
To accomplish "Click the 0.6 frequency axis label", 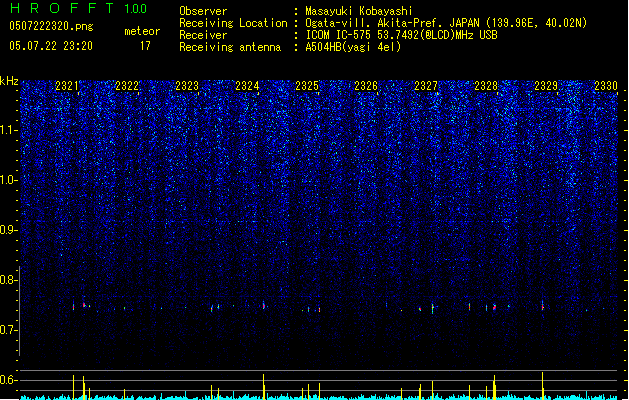I will [x=9, y=380].
